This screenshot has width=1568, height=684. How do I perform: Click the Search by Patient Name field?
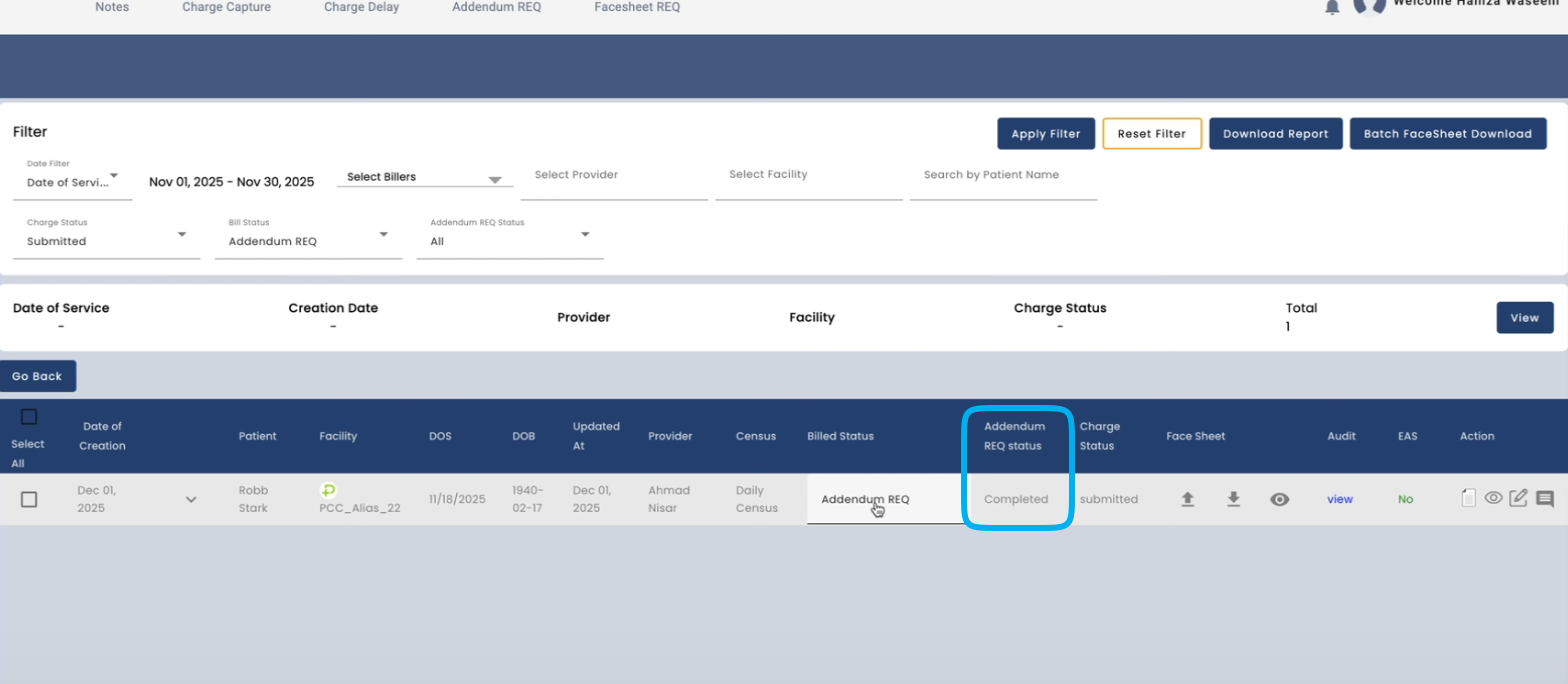point(1003,177)
